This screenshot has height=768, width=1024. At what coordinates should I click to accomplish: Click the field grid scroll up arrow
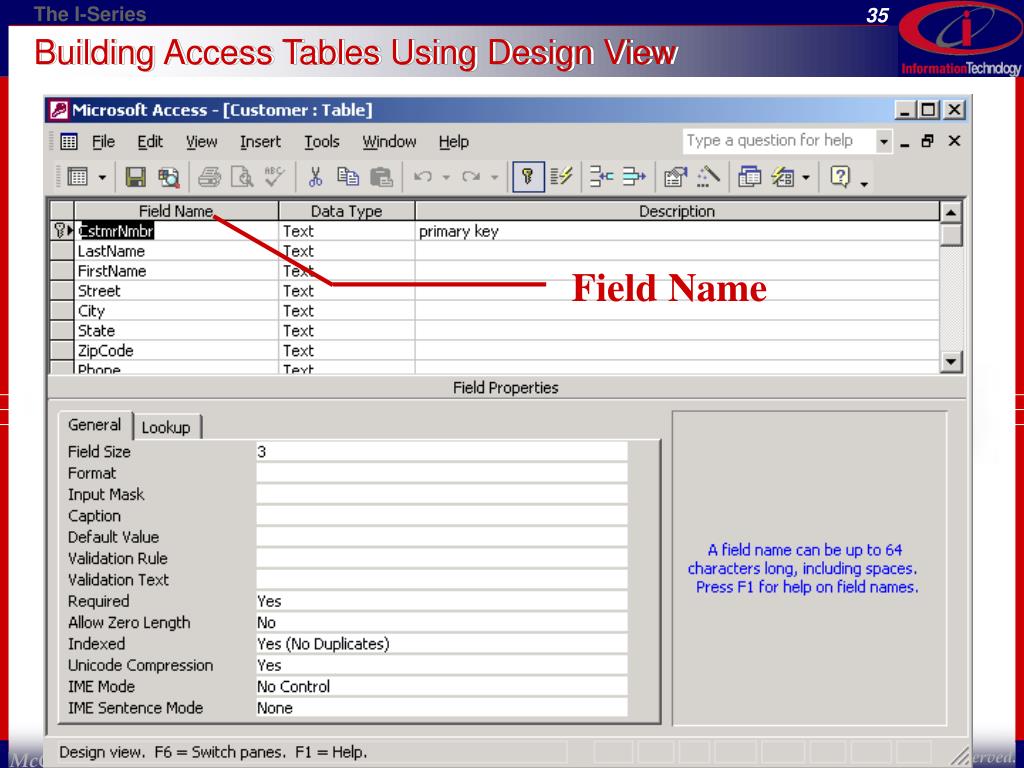[951, 212]
